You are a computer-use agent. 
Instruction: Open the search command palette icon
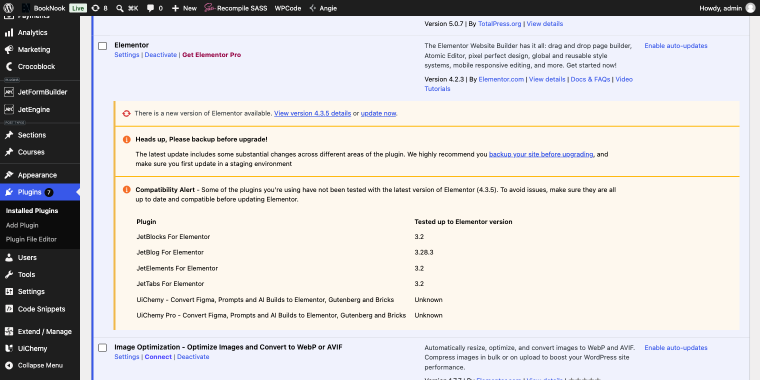(x=127, y=8)
